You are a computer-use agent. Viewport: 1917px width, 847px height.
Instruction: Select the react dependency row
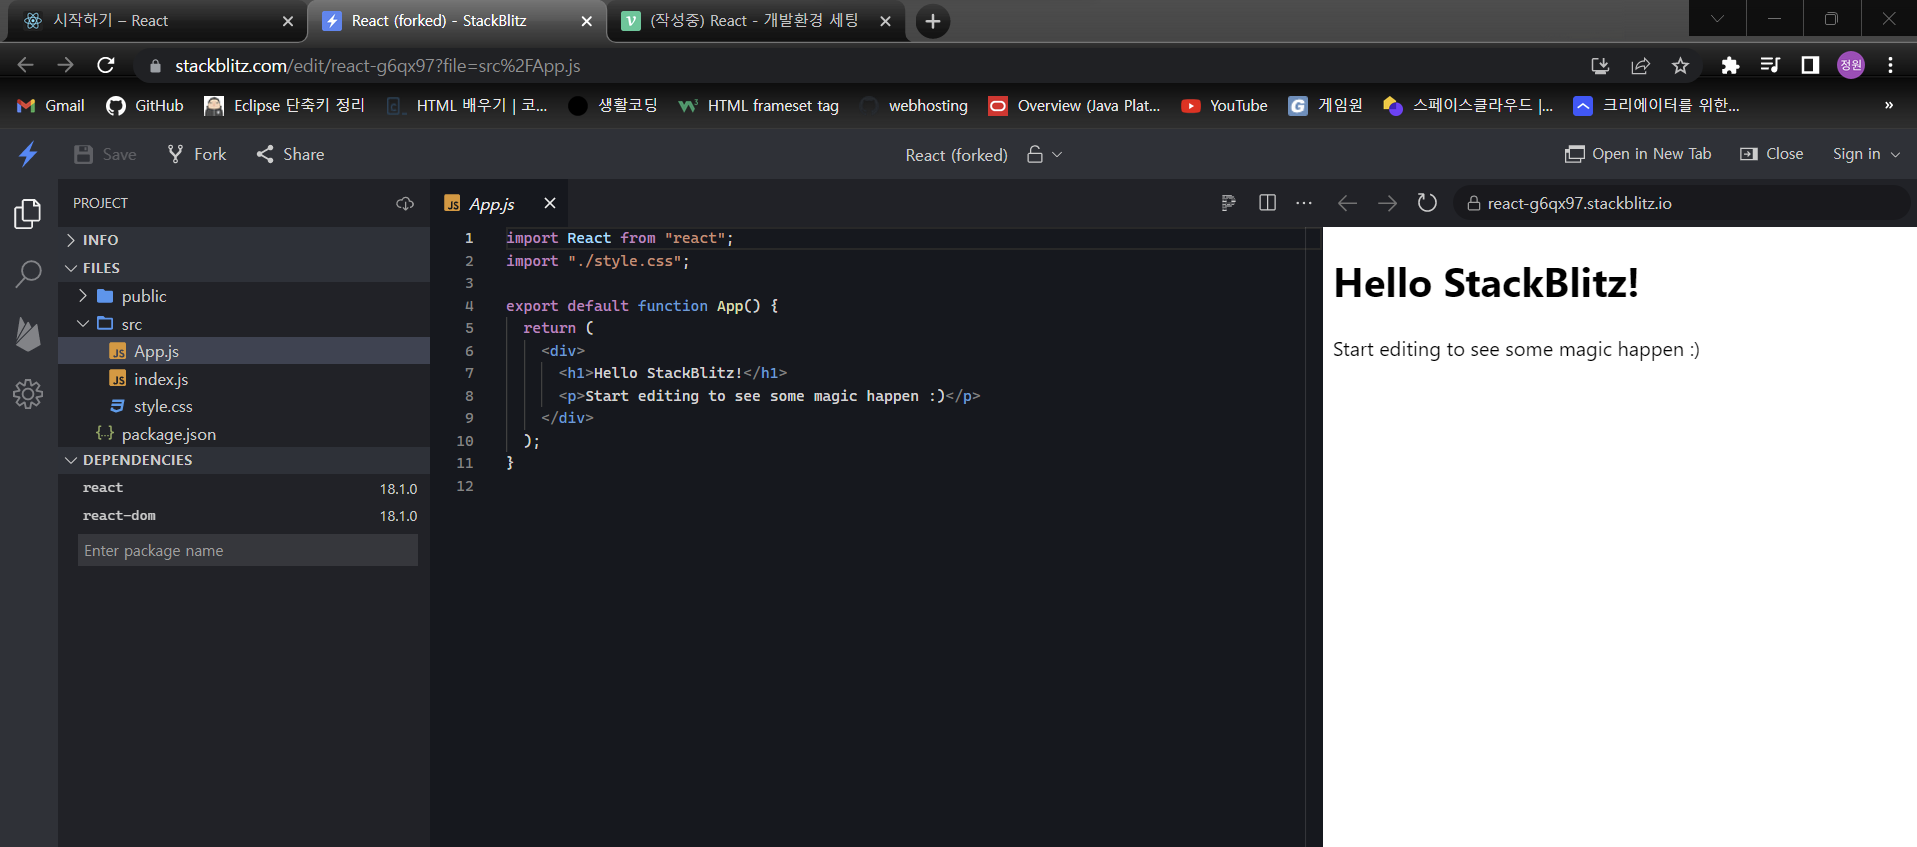244,488
